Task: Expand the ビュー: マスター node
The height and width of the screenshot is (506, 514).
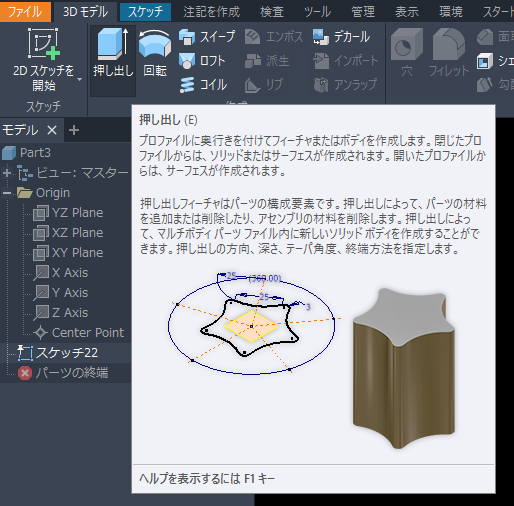Action: point(7,173)
